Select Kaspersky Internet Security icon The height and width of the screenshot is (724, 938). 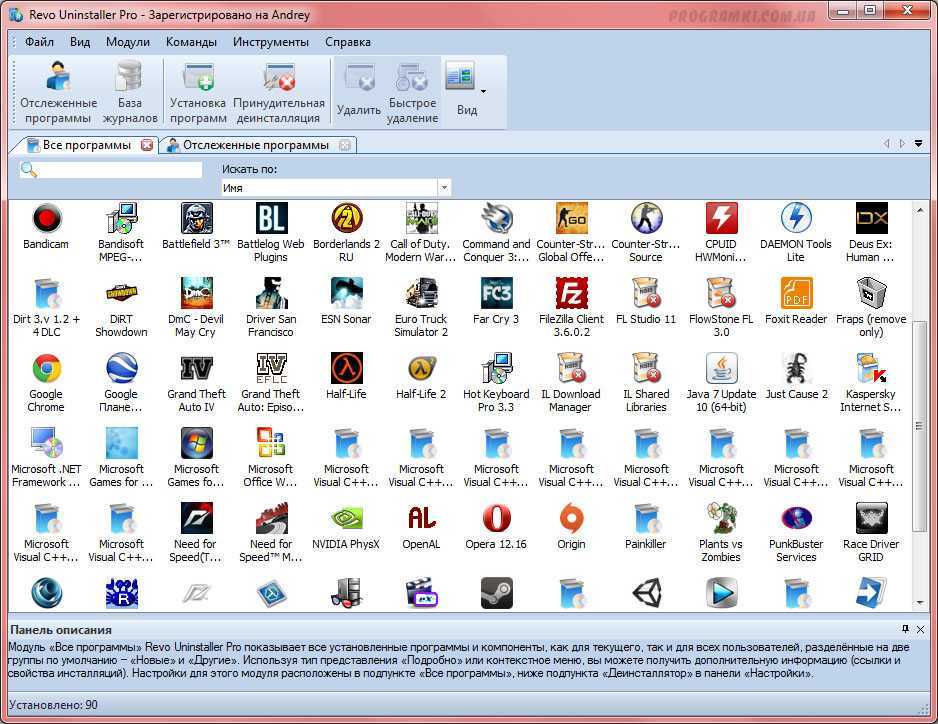pos(871,368)
